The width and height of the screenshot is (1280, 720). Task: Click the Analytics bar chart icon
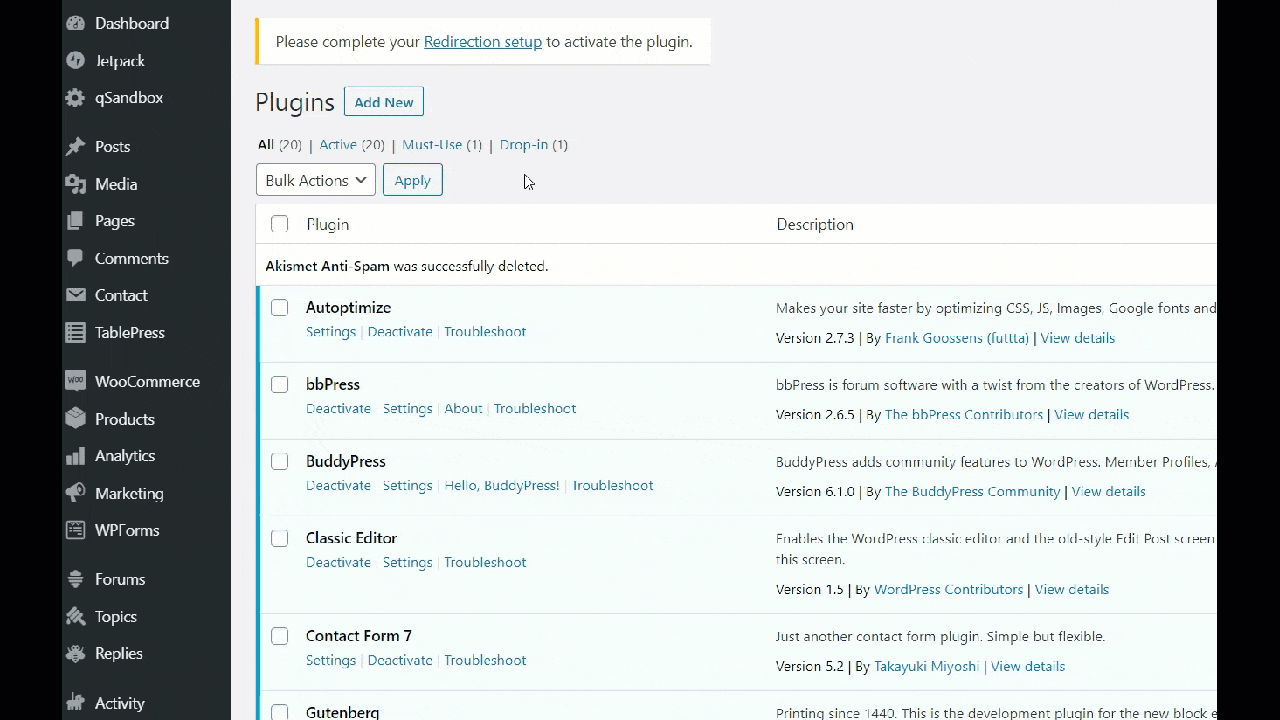click(x=75, y=456)
